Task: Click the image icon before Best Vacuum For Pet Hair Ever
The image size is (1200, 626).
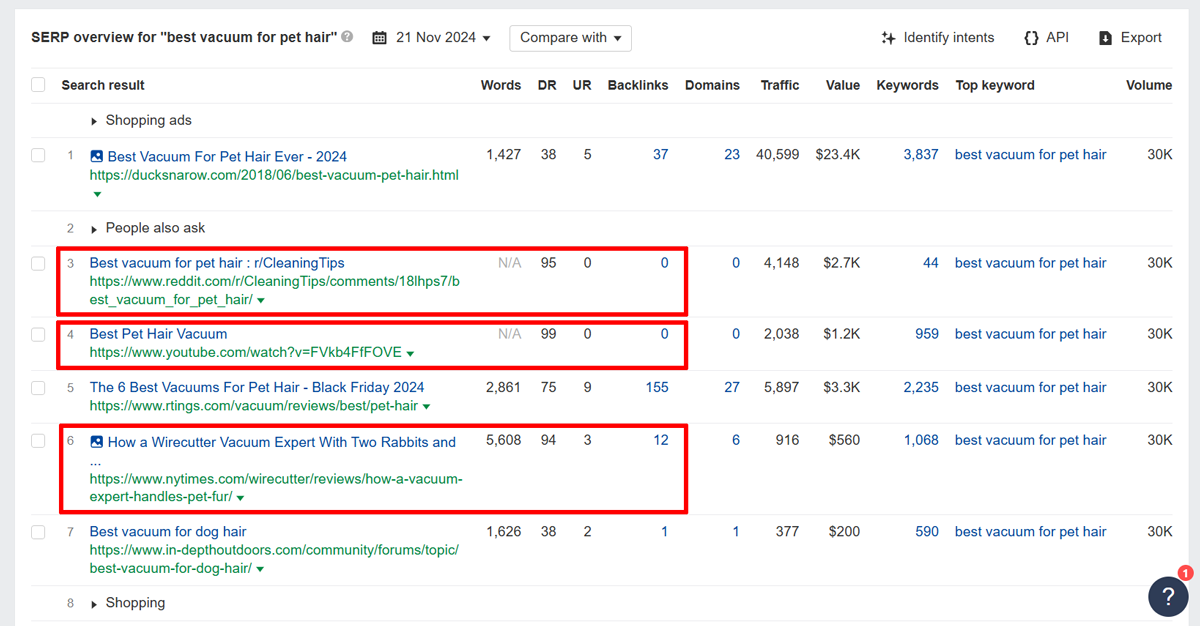Action: point(96,156)
